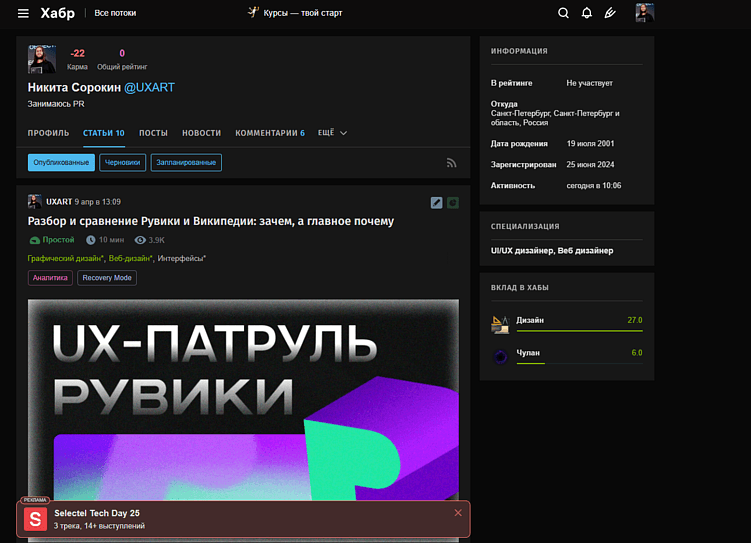Click the write-article pen icon in header
751x543 pixels.
[610, 13]
